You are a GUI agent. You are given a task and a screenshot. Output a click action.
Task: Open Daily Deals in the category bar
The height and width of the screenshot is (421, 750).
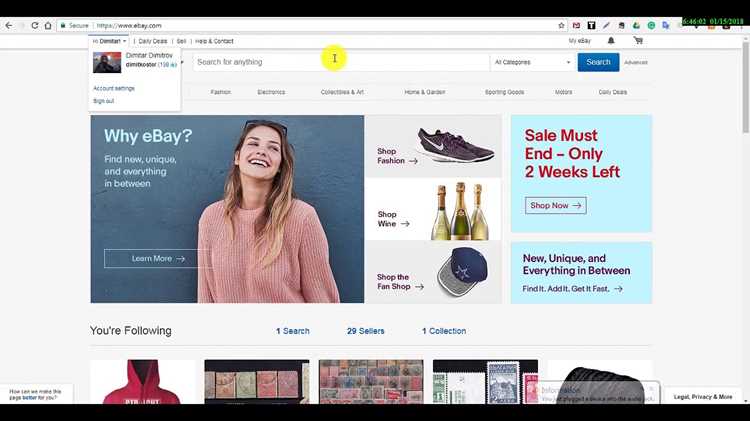[613, 92]
